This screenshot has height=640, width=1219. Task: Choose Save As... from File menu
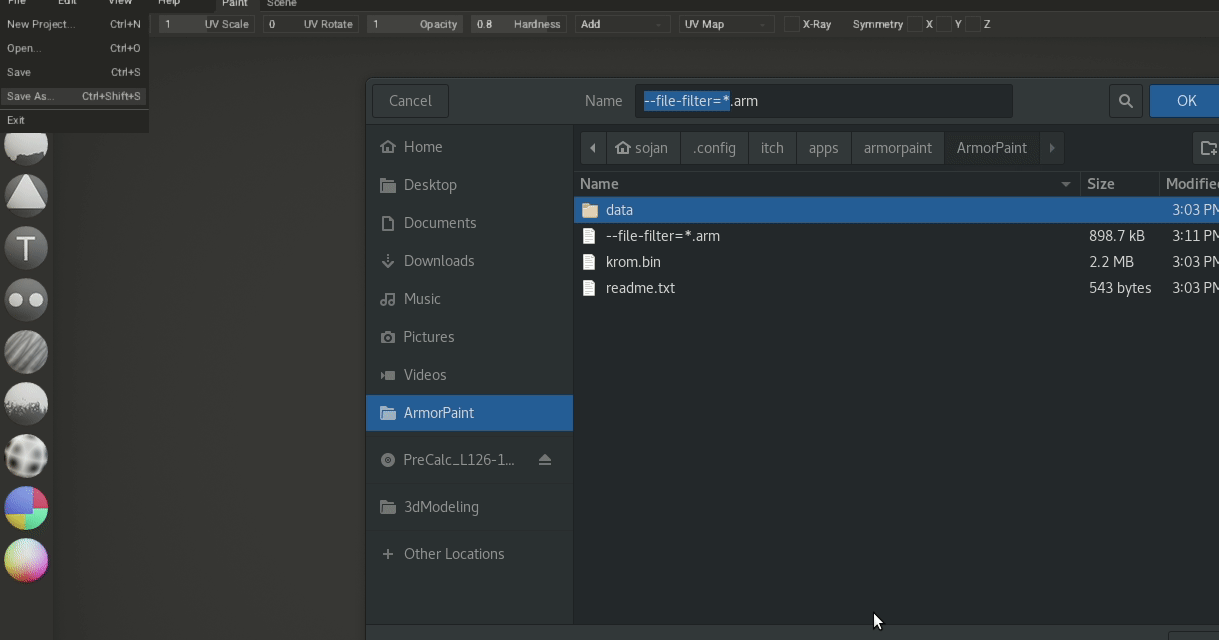click(x=74, y=96)
